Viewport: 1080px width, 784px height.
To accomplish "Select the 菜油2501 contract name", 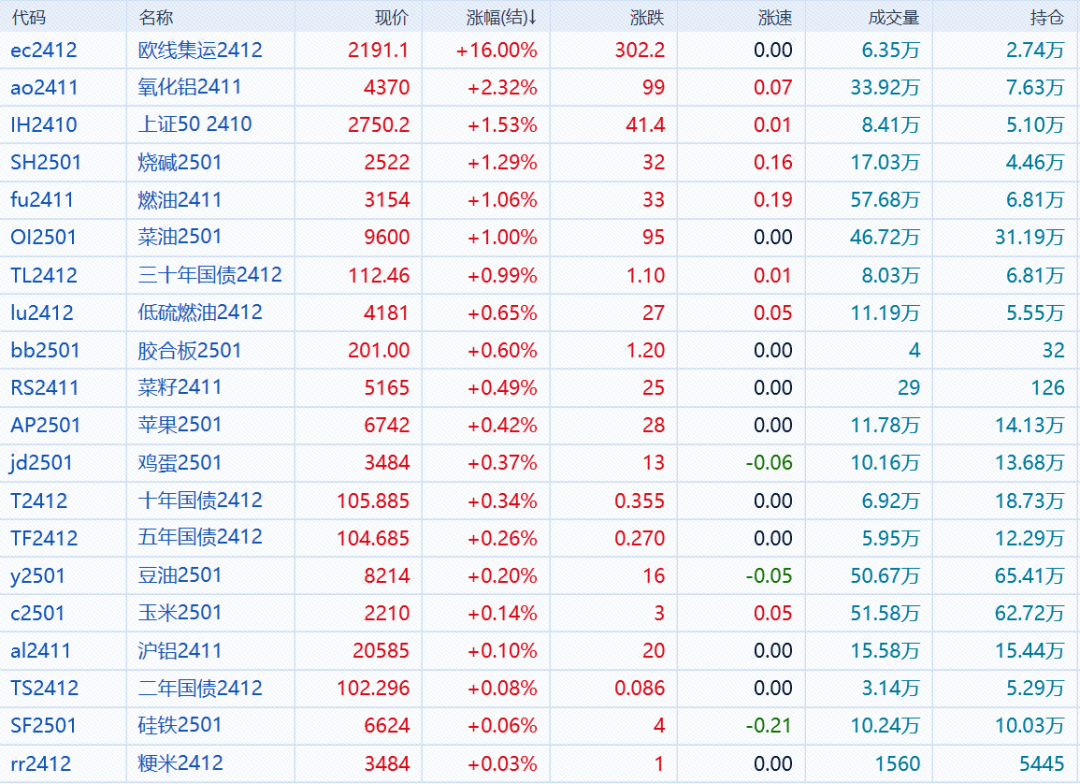I will click(x=180, y=237).
